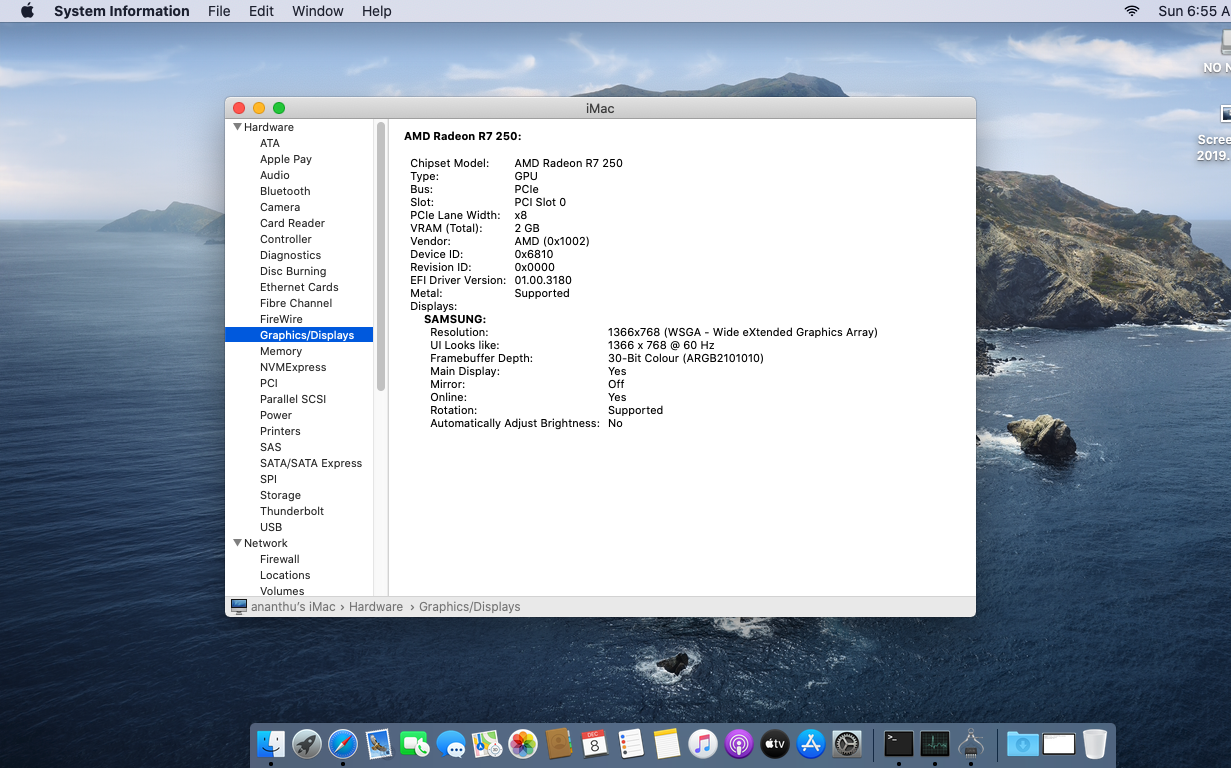Open Reminders from the Dock
Screen dimensions: 1231x768
tap(631, 743)
